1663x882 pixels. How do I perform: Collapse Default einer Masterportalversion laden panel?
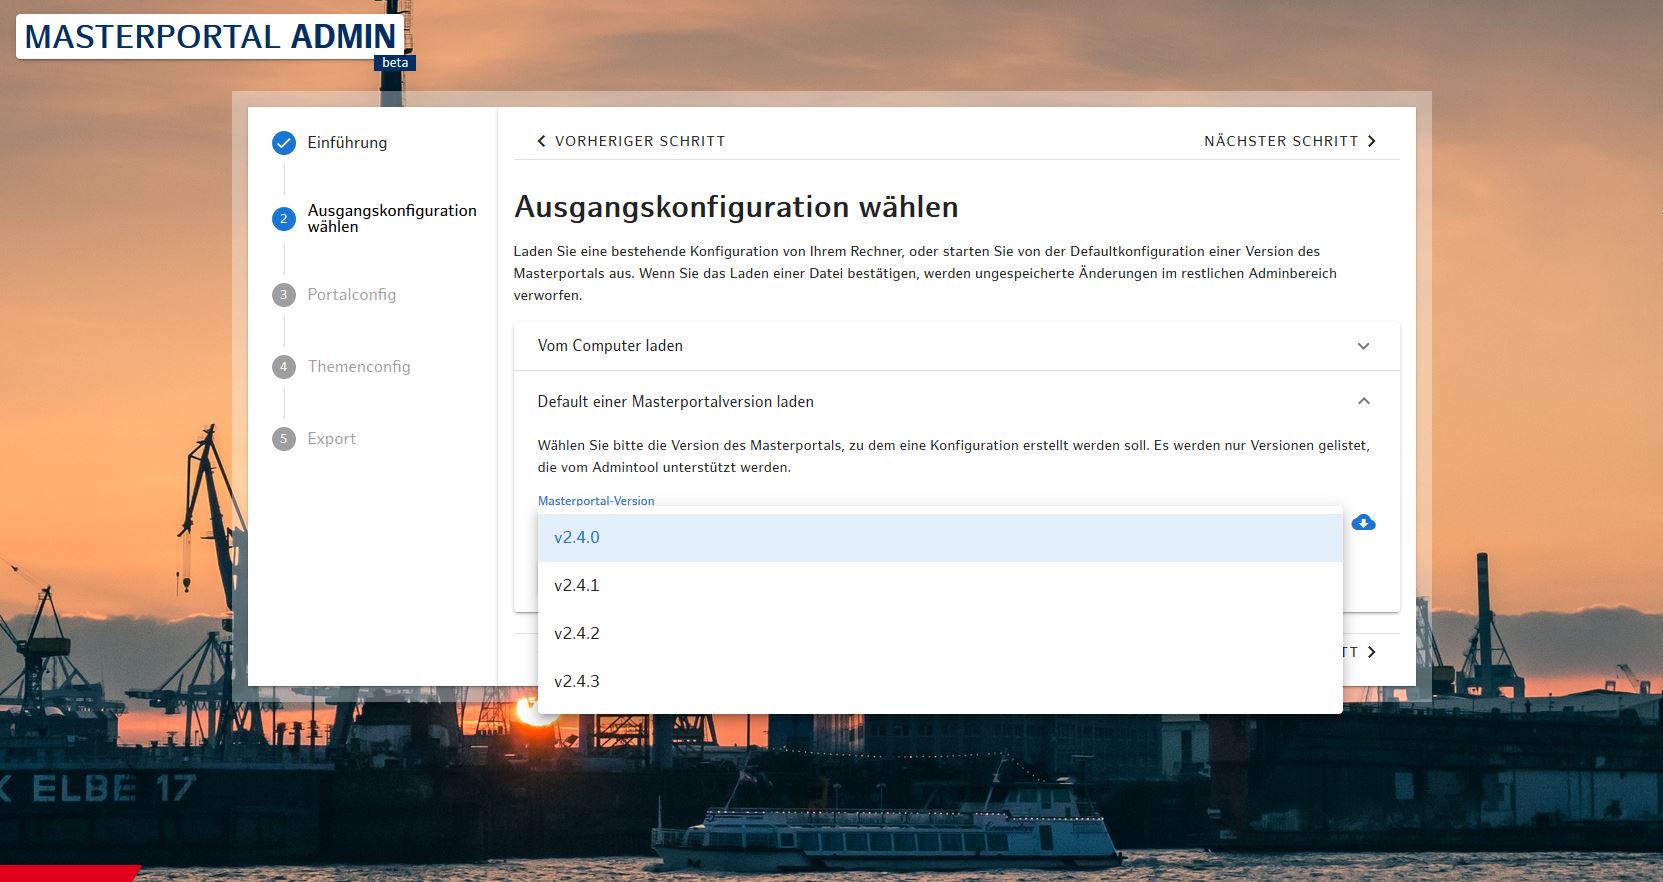click(956, 402)
